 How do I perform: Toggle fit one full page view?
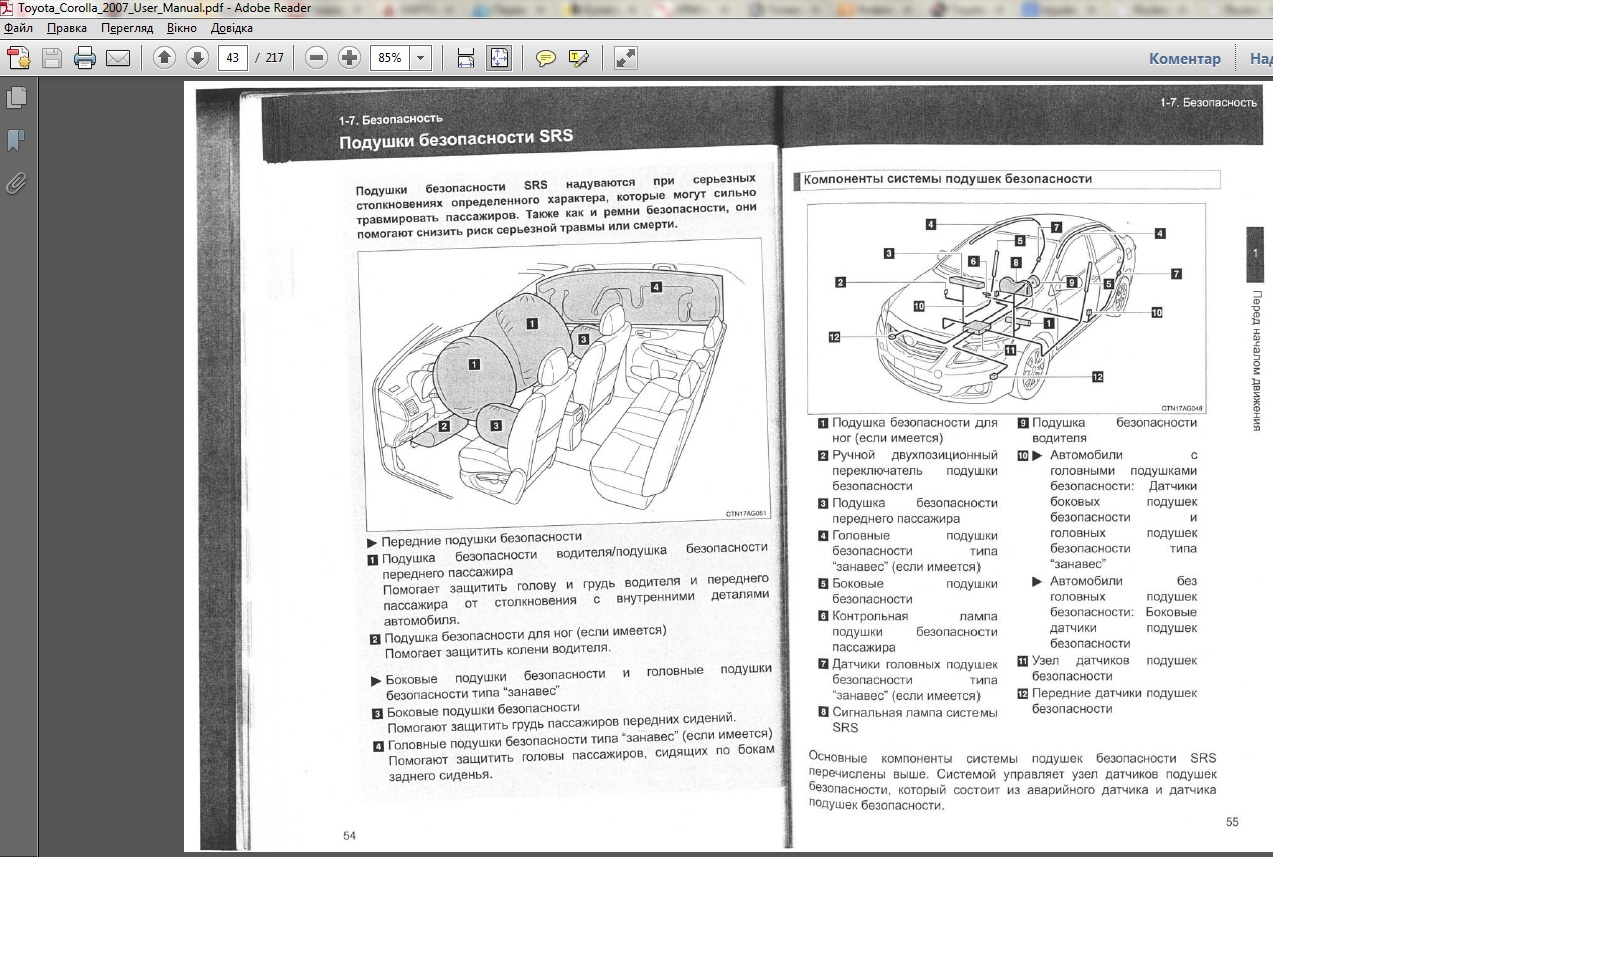(498, 58)
